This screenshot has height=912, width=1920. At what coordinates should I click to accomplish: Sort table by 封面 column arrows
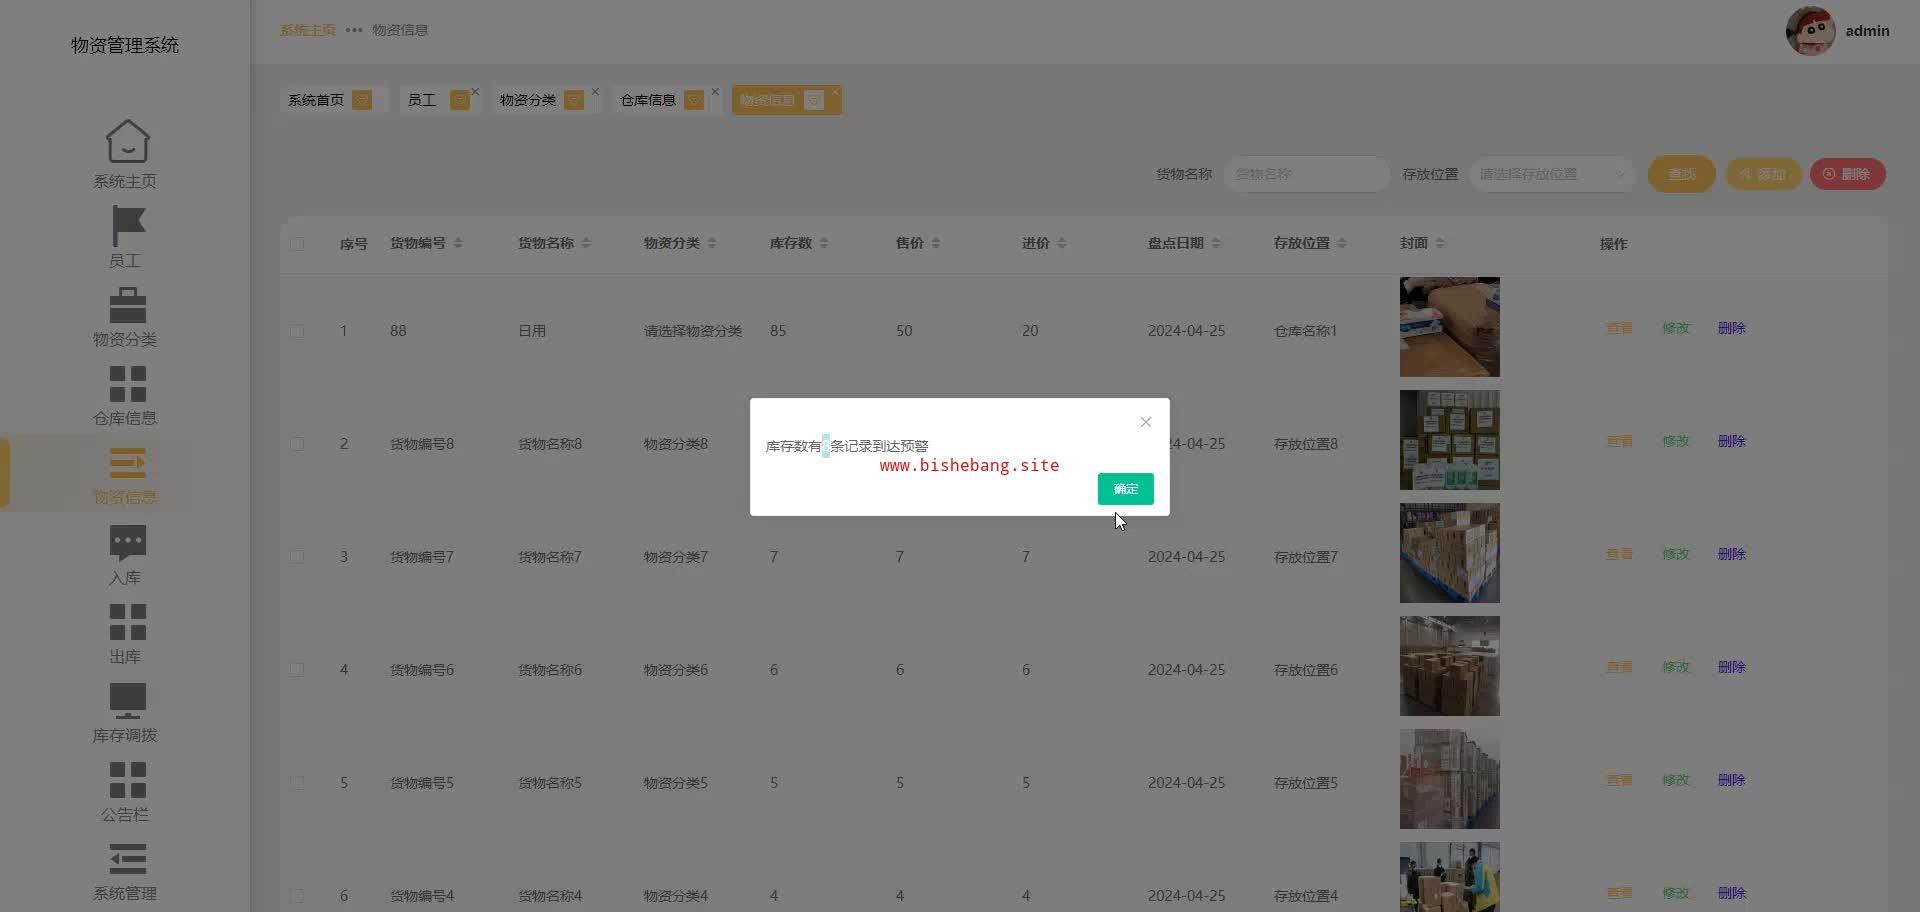coord(1440,243)
